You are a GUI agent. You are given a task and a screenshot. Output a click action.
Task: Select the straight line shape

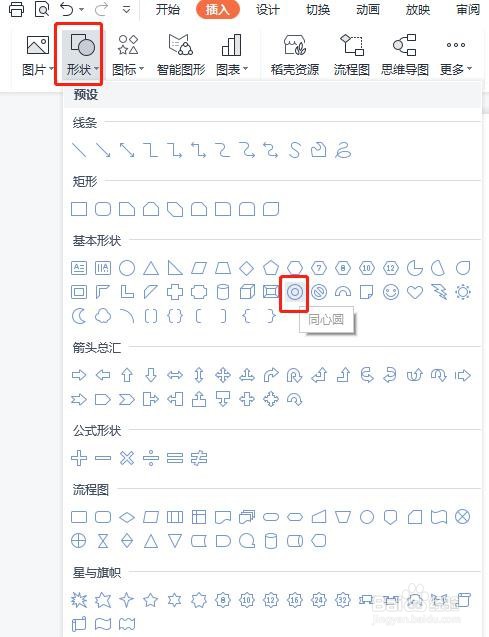[79, 150]
